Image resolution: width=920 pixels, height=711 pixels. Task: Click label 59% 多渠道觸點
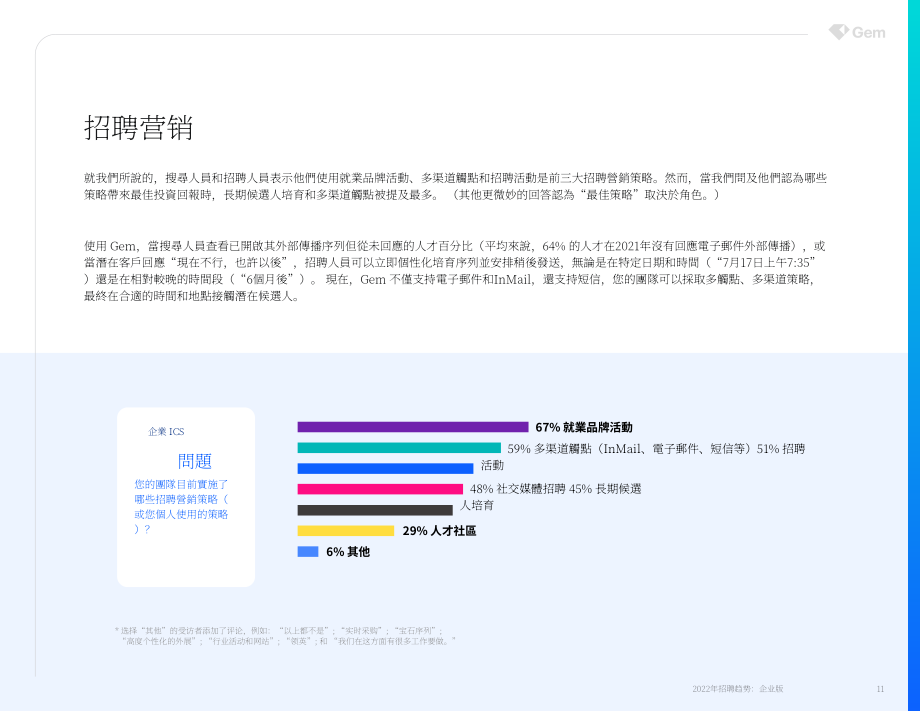pyautogui.click(x=628, y=449)
